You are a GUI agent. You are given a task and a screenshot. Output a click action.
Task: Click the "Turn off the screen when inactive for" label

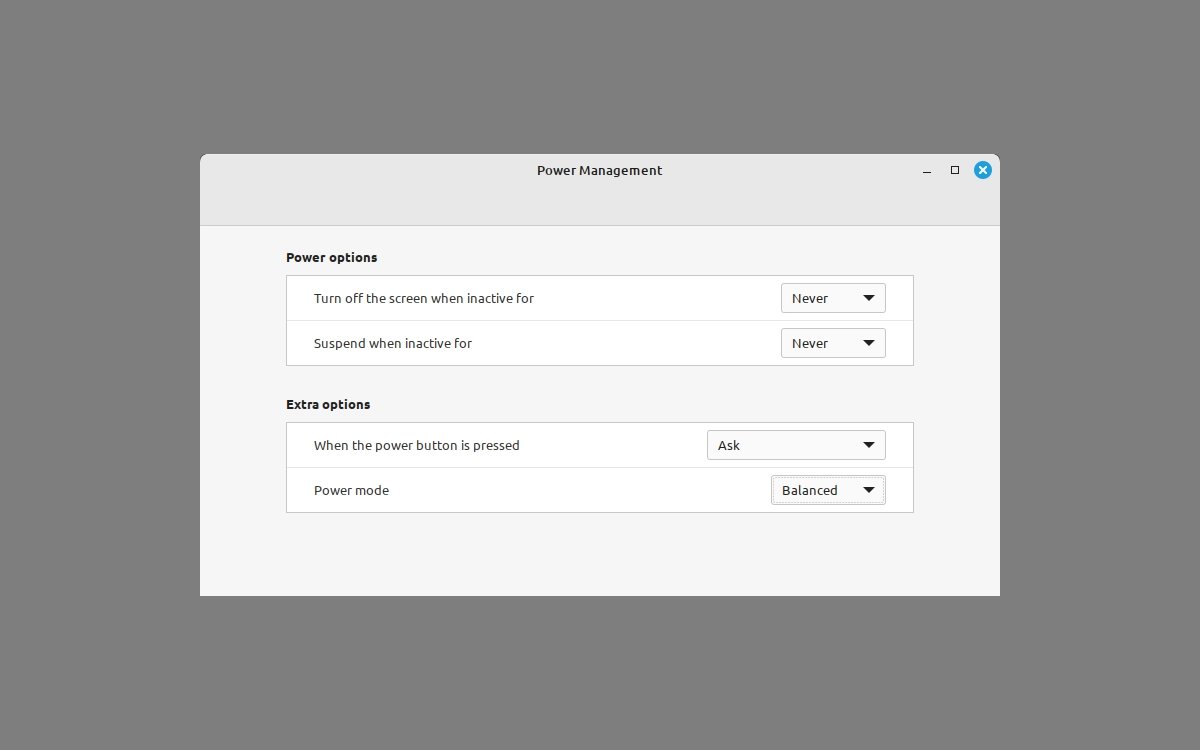[x=423, y=298]
